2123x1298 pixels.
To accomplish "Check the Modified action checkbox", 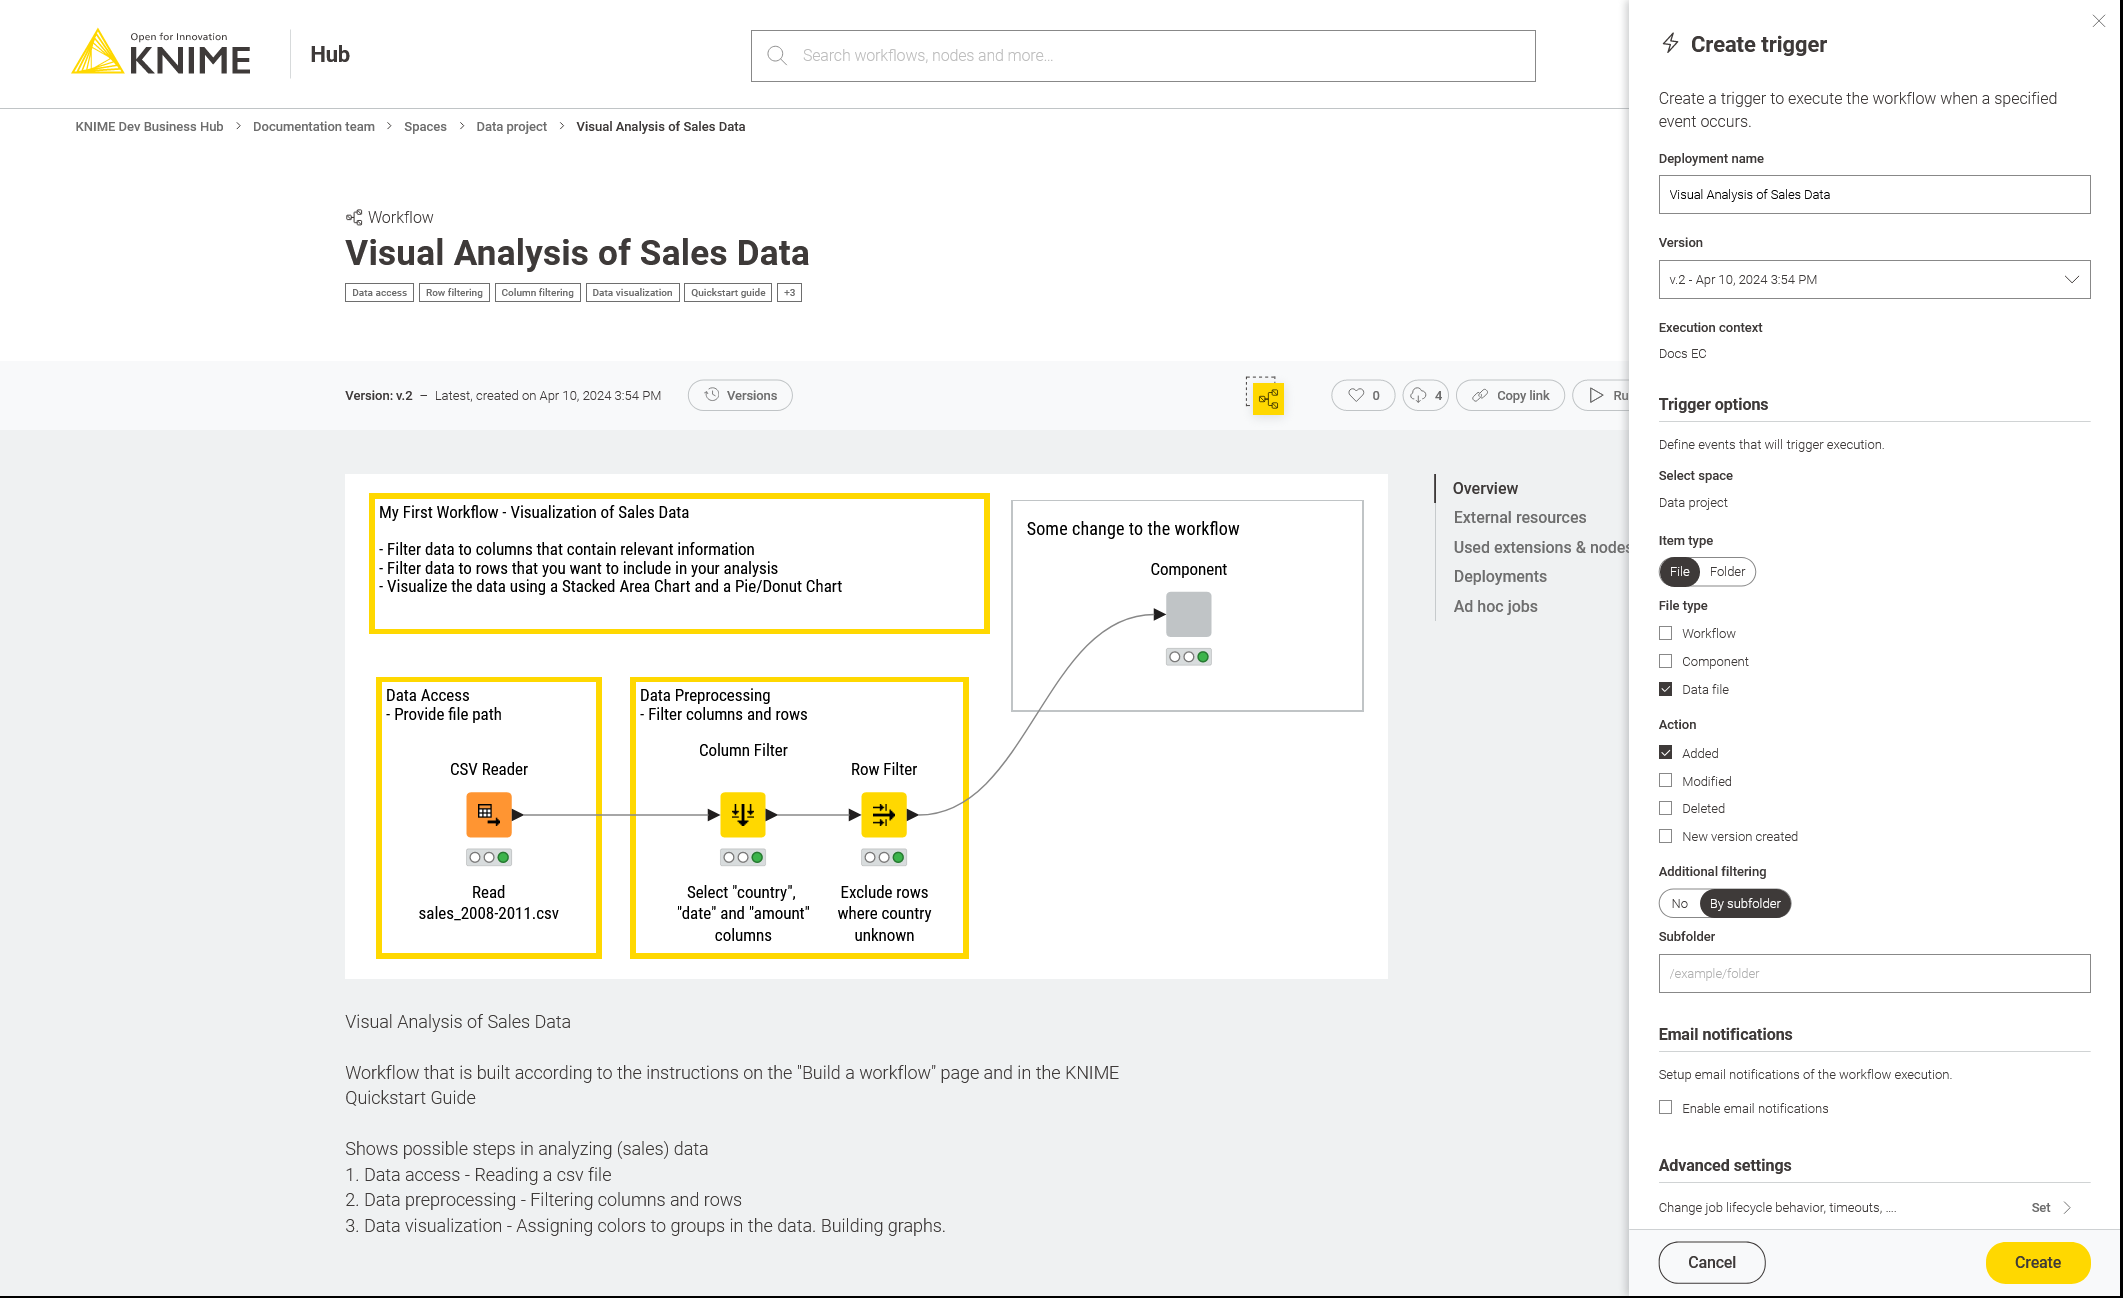I will pyautogui.click(x=1666, y=780).
